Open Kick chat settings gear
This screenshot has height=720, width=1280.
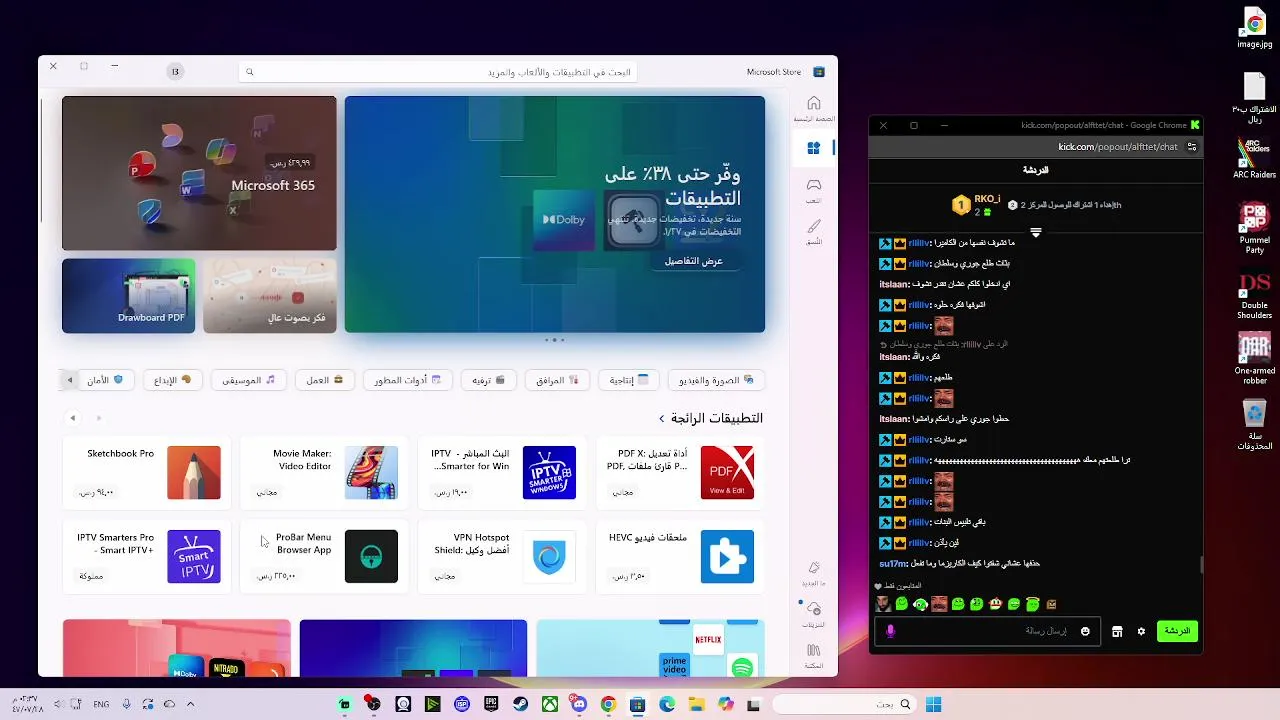1141,631
